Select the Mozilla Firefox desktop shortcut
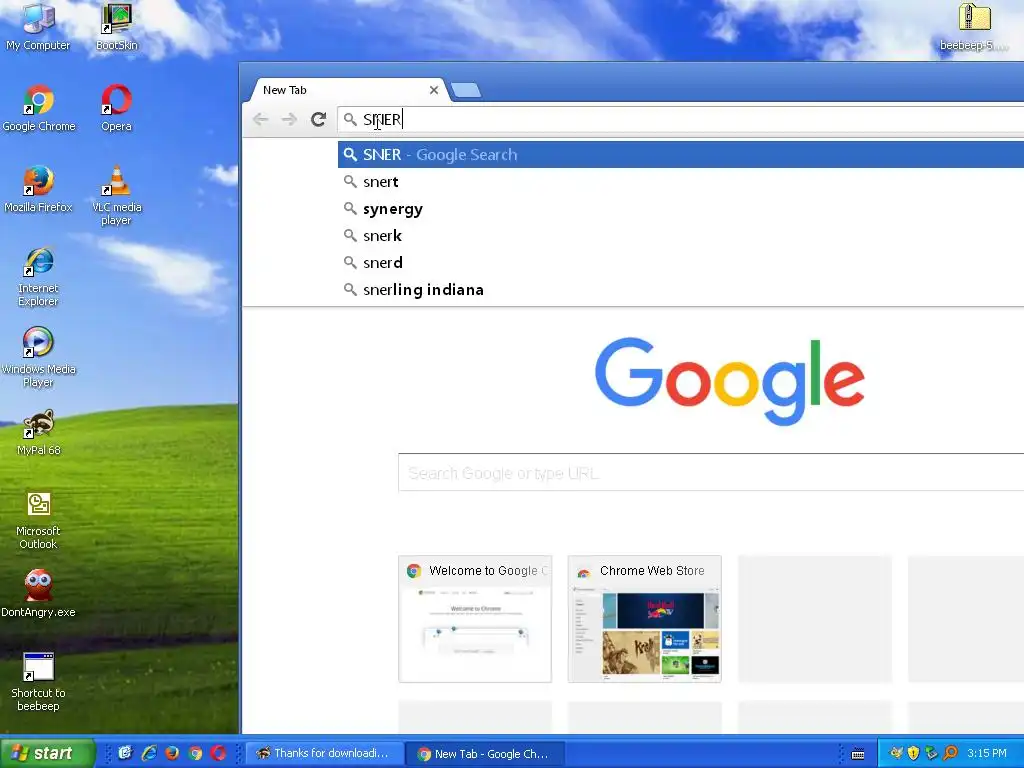The height and width of the screenshot is (768, 1024). [x=39, y=189]
